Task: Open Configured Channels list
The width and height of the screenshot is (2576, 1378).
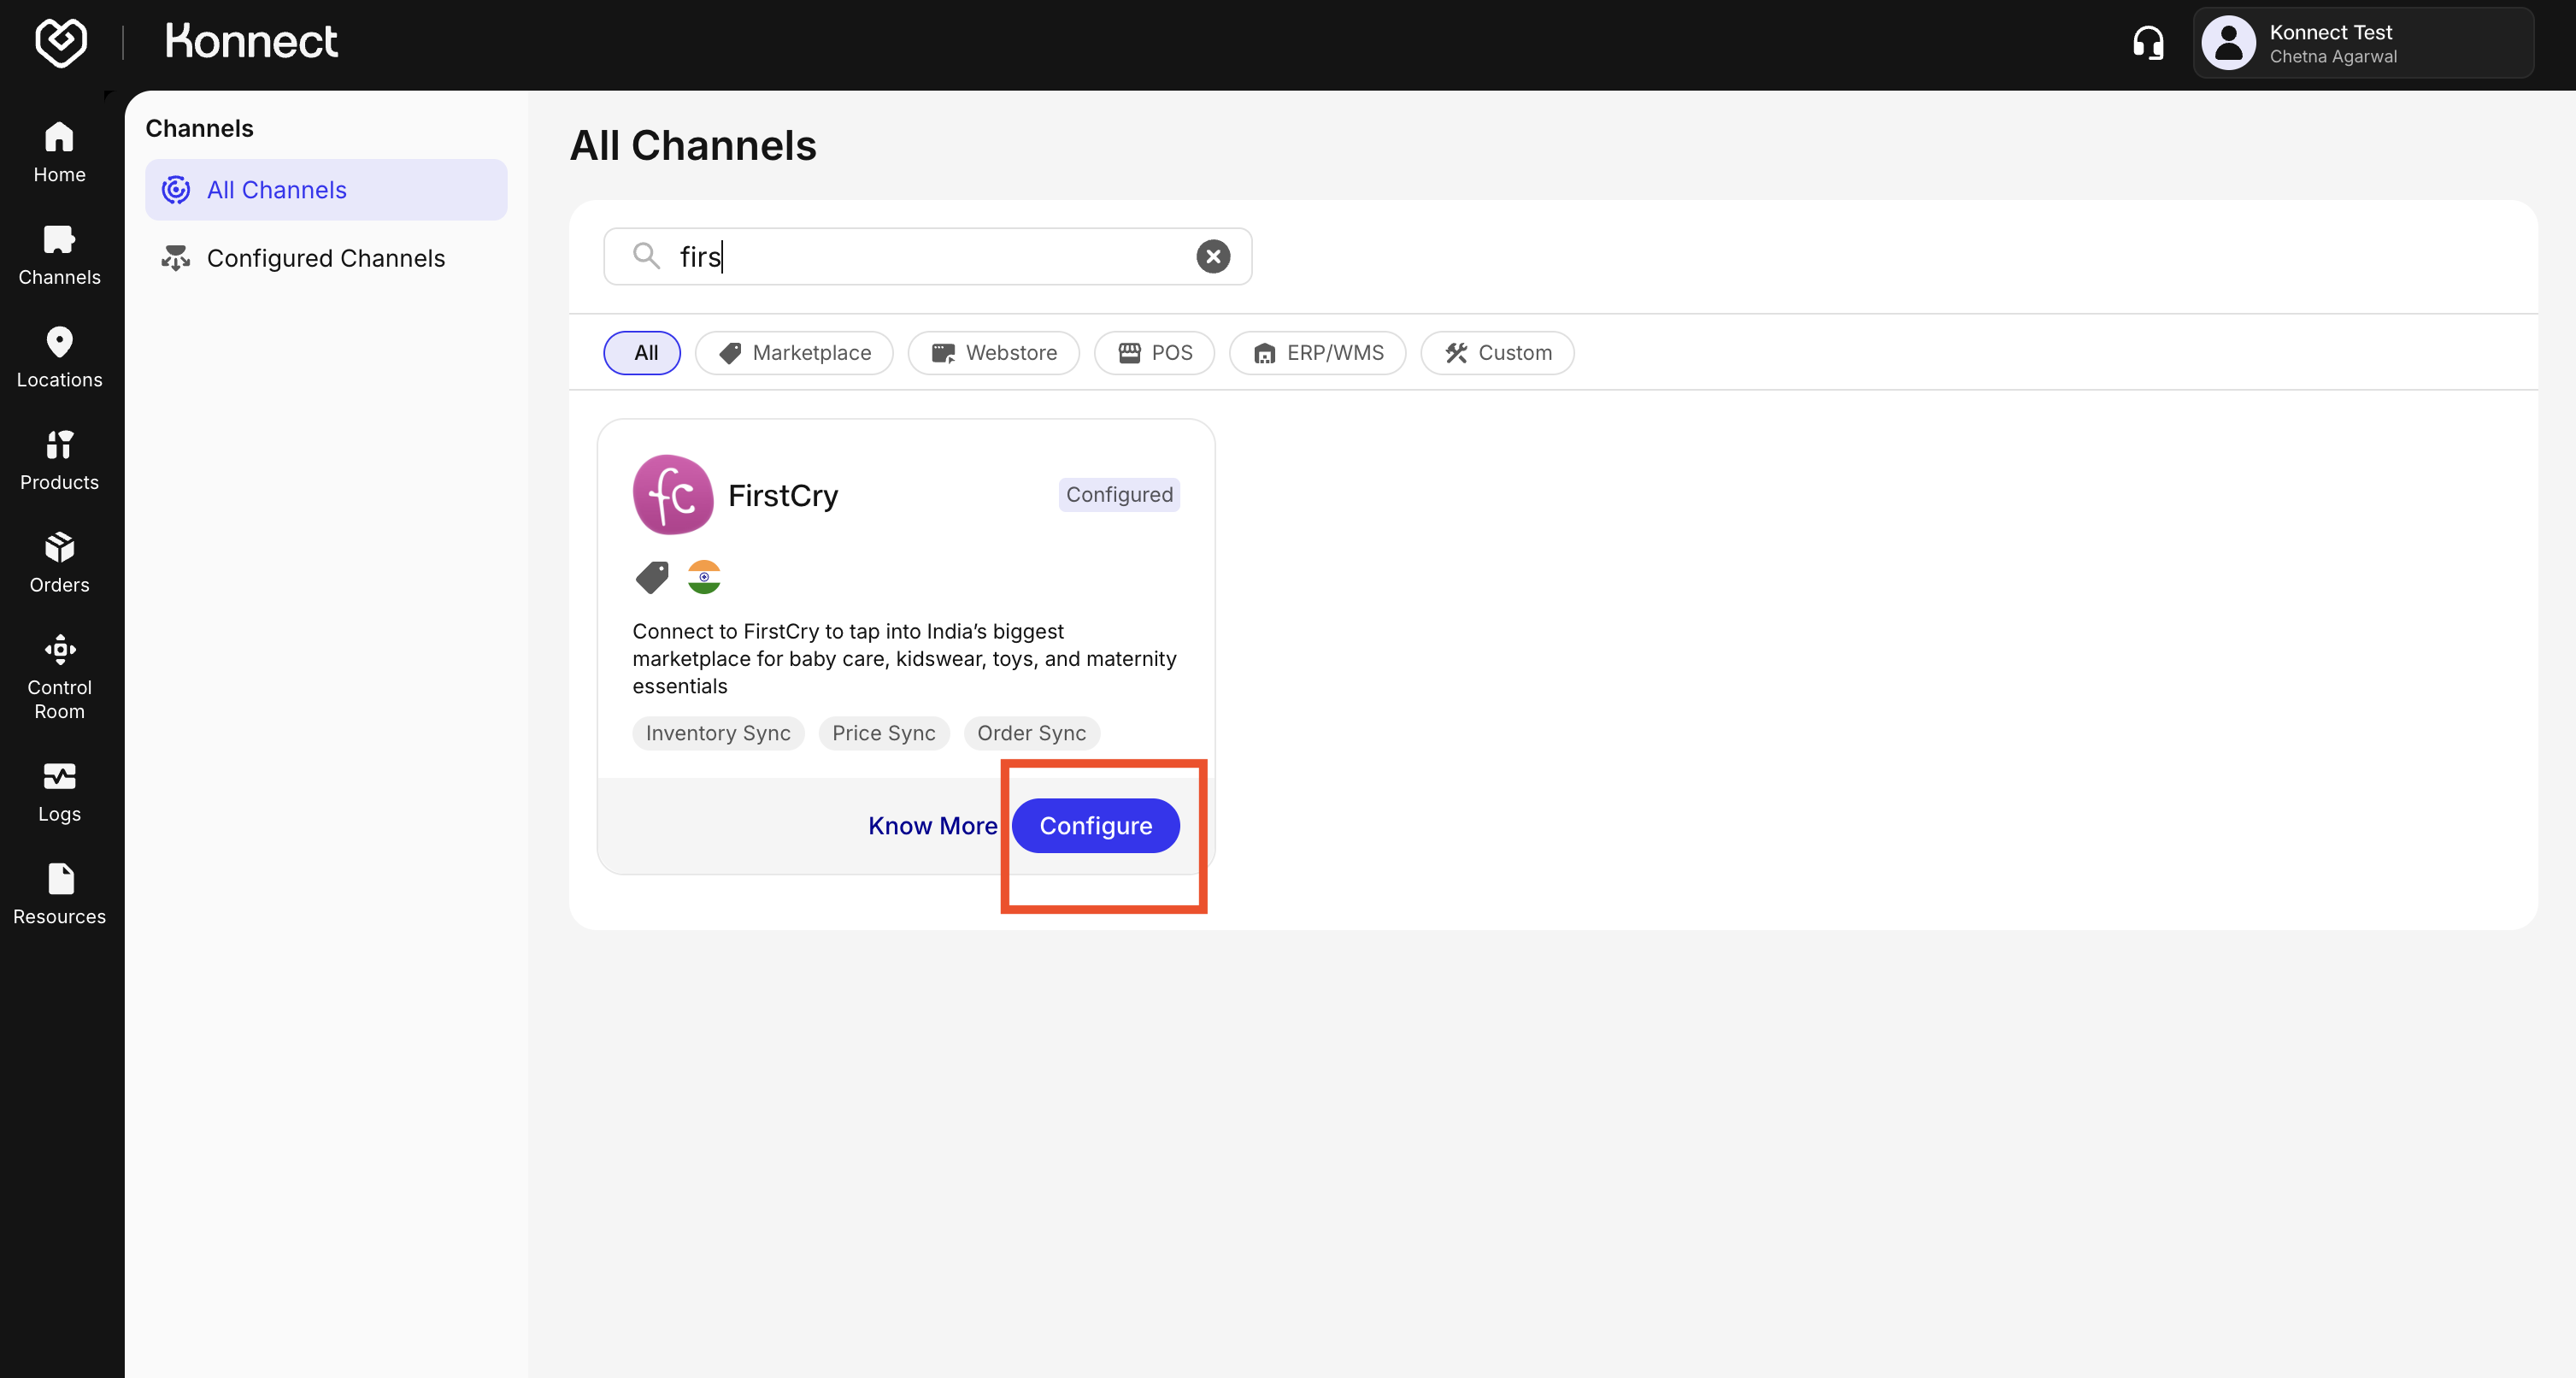Action: tap(326, 258)
